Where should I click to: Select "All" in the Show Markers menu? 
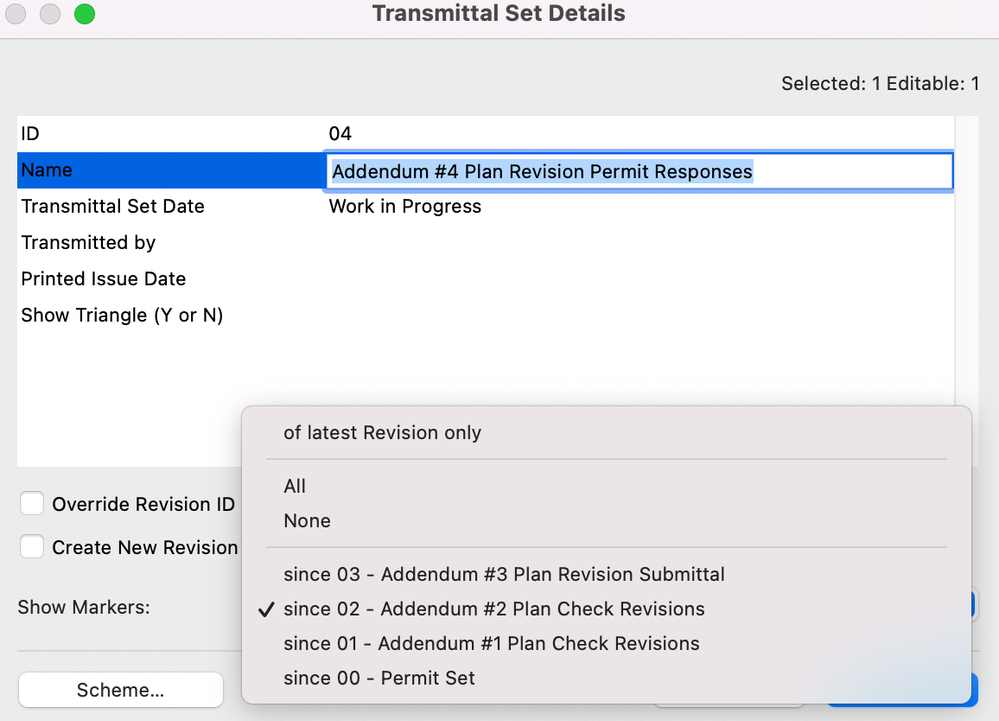tap(295, 487)
